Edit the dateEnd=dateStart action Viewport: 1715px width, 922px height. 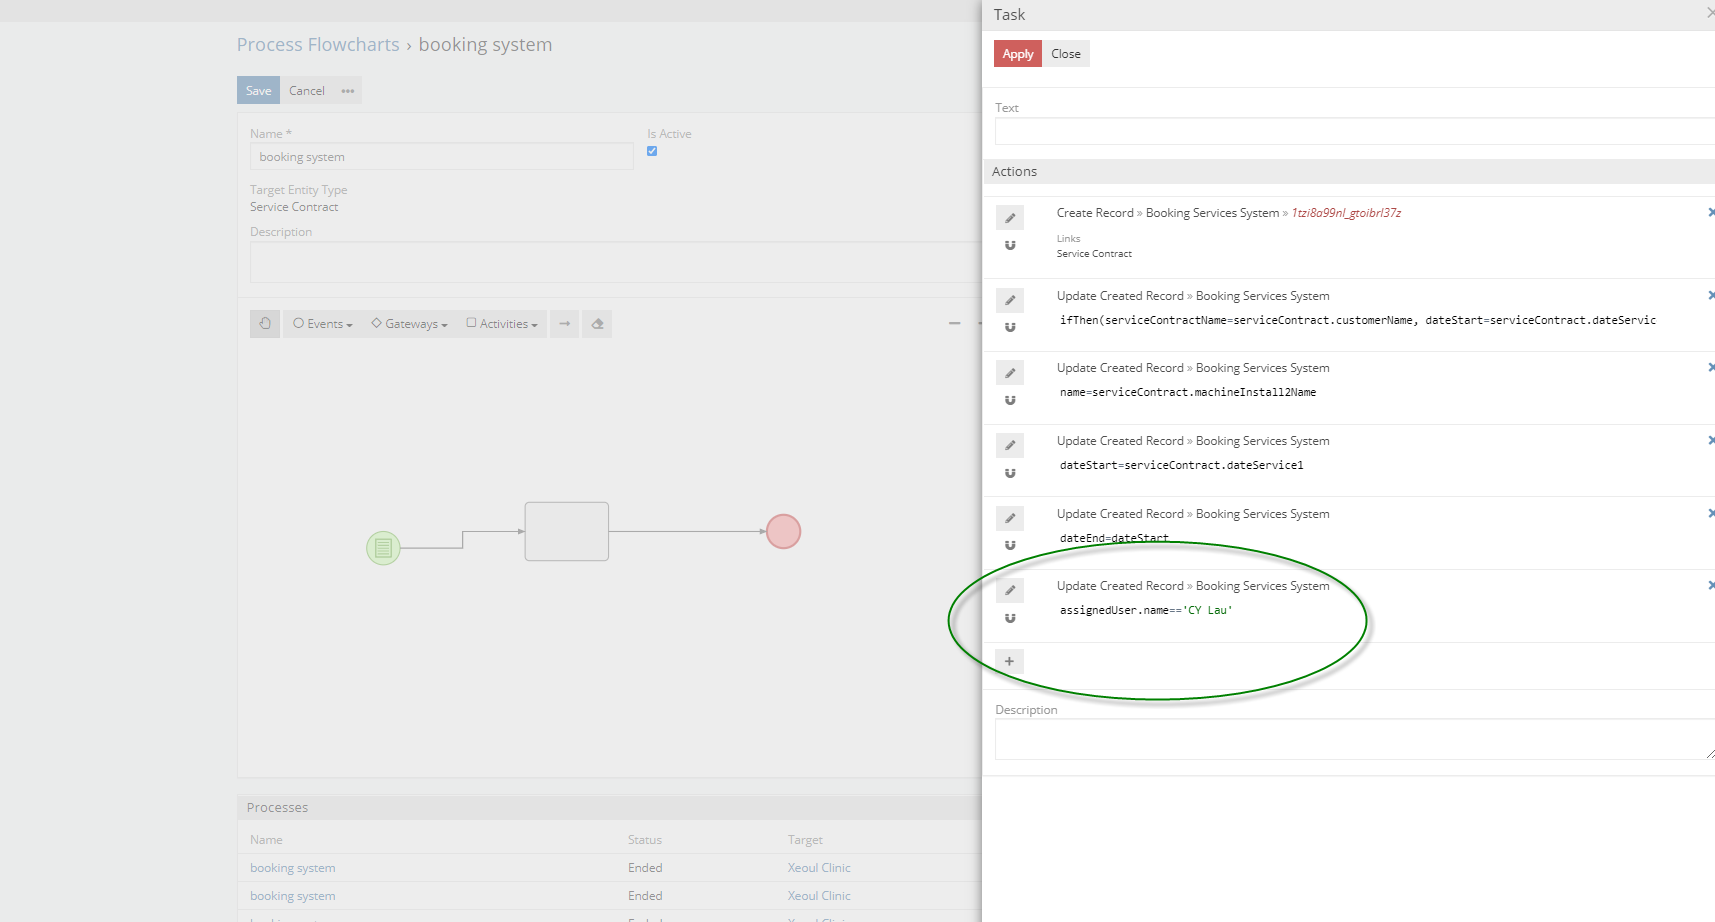click(x=1010, y=518)
